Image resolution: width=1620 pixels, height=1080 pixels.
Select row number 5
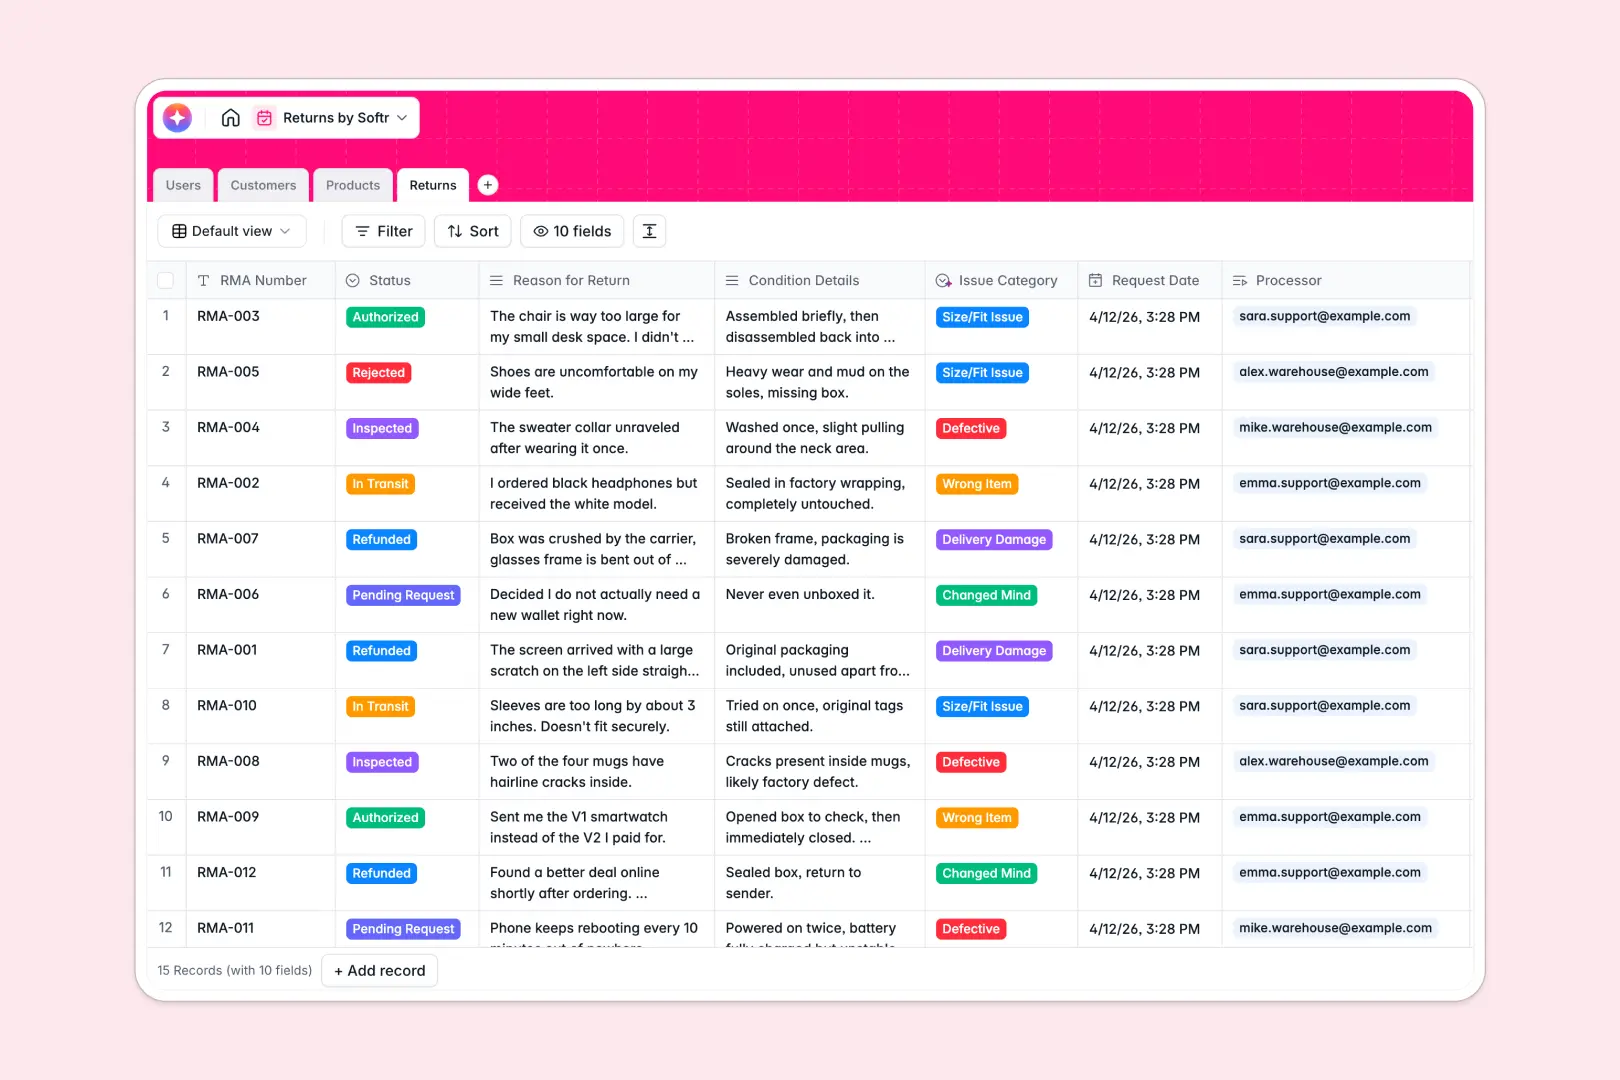[x=166, y=538]
